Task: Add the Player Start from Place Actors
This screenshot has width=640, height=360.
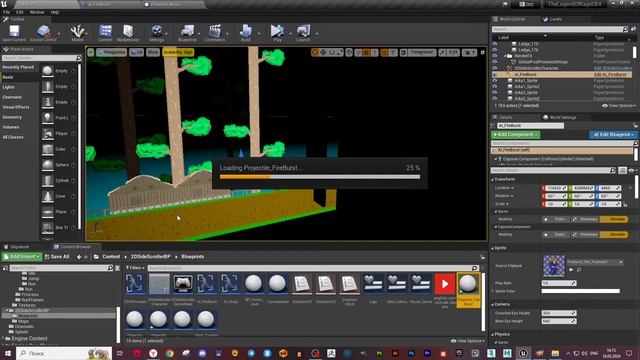Action: 59,133
